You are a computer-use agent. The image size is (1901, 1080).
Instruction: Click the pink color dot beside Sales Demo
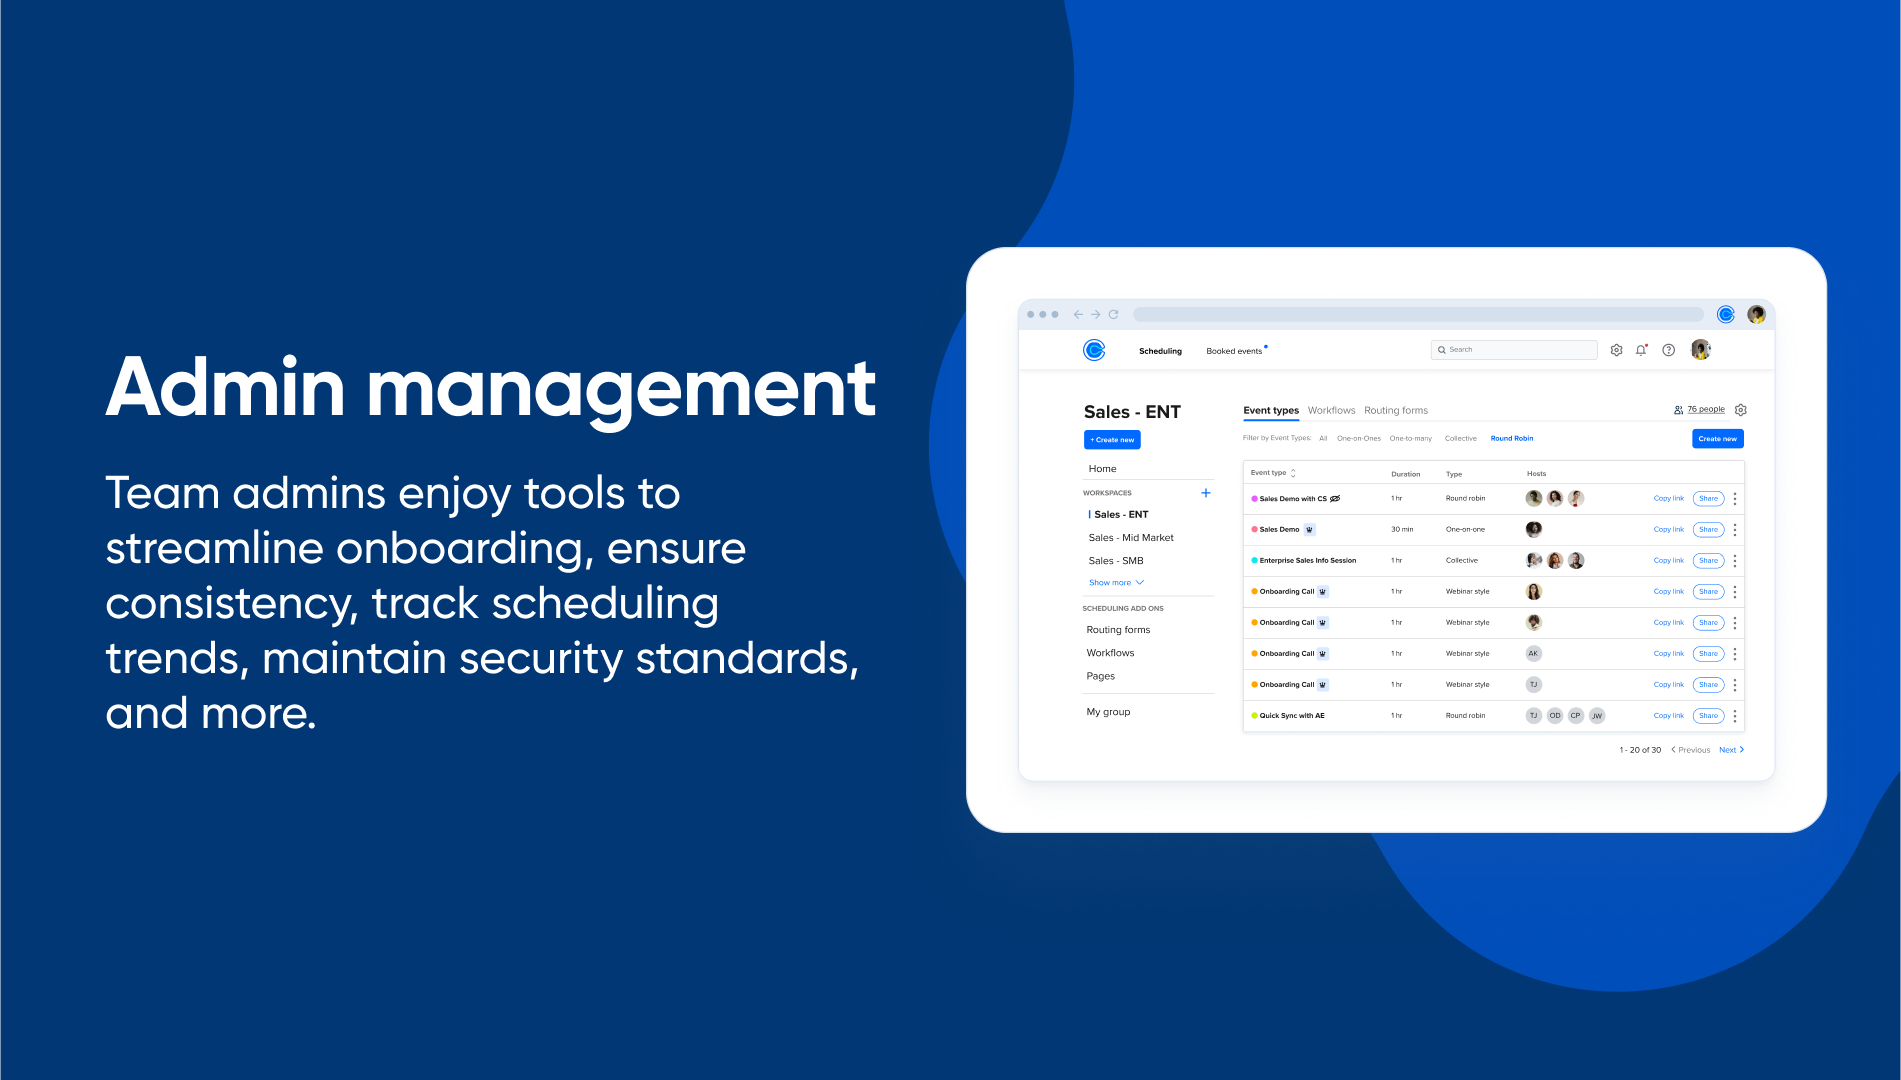coord(1254,529)
